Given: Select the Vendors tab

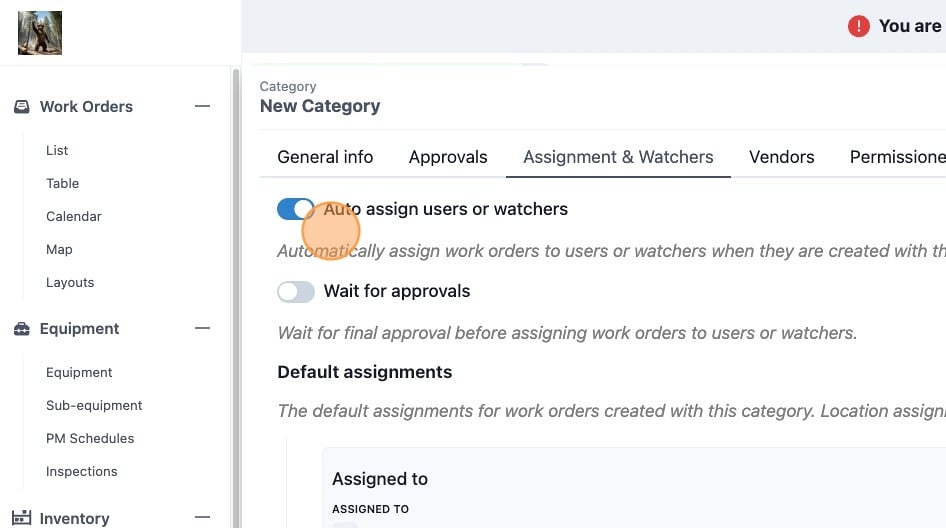Looking at the screenshot, I should pyautogui.click(x=781, y=157).
